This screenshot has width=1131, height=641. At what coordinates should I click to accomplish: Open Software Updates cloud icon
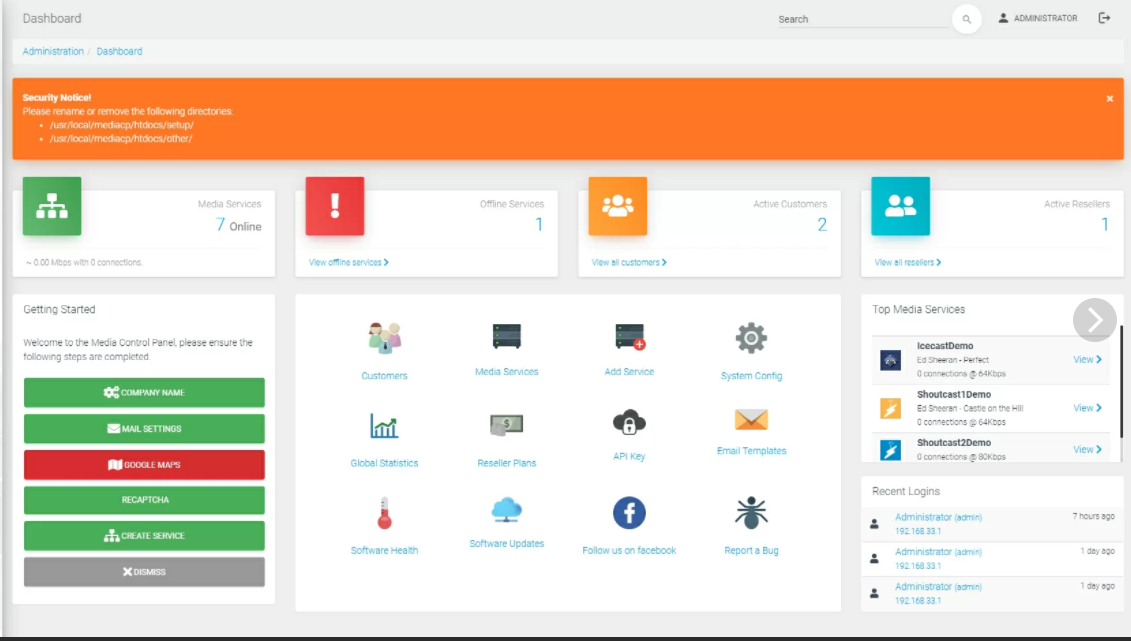pos(507,511)
